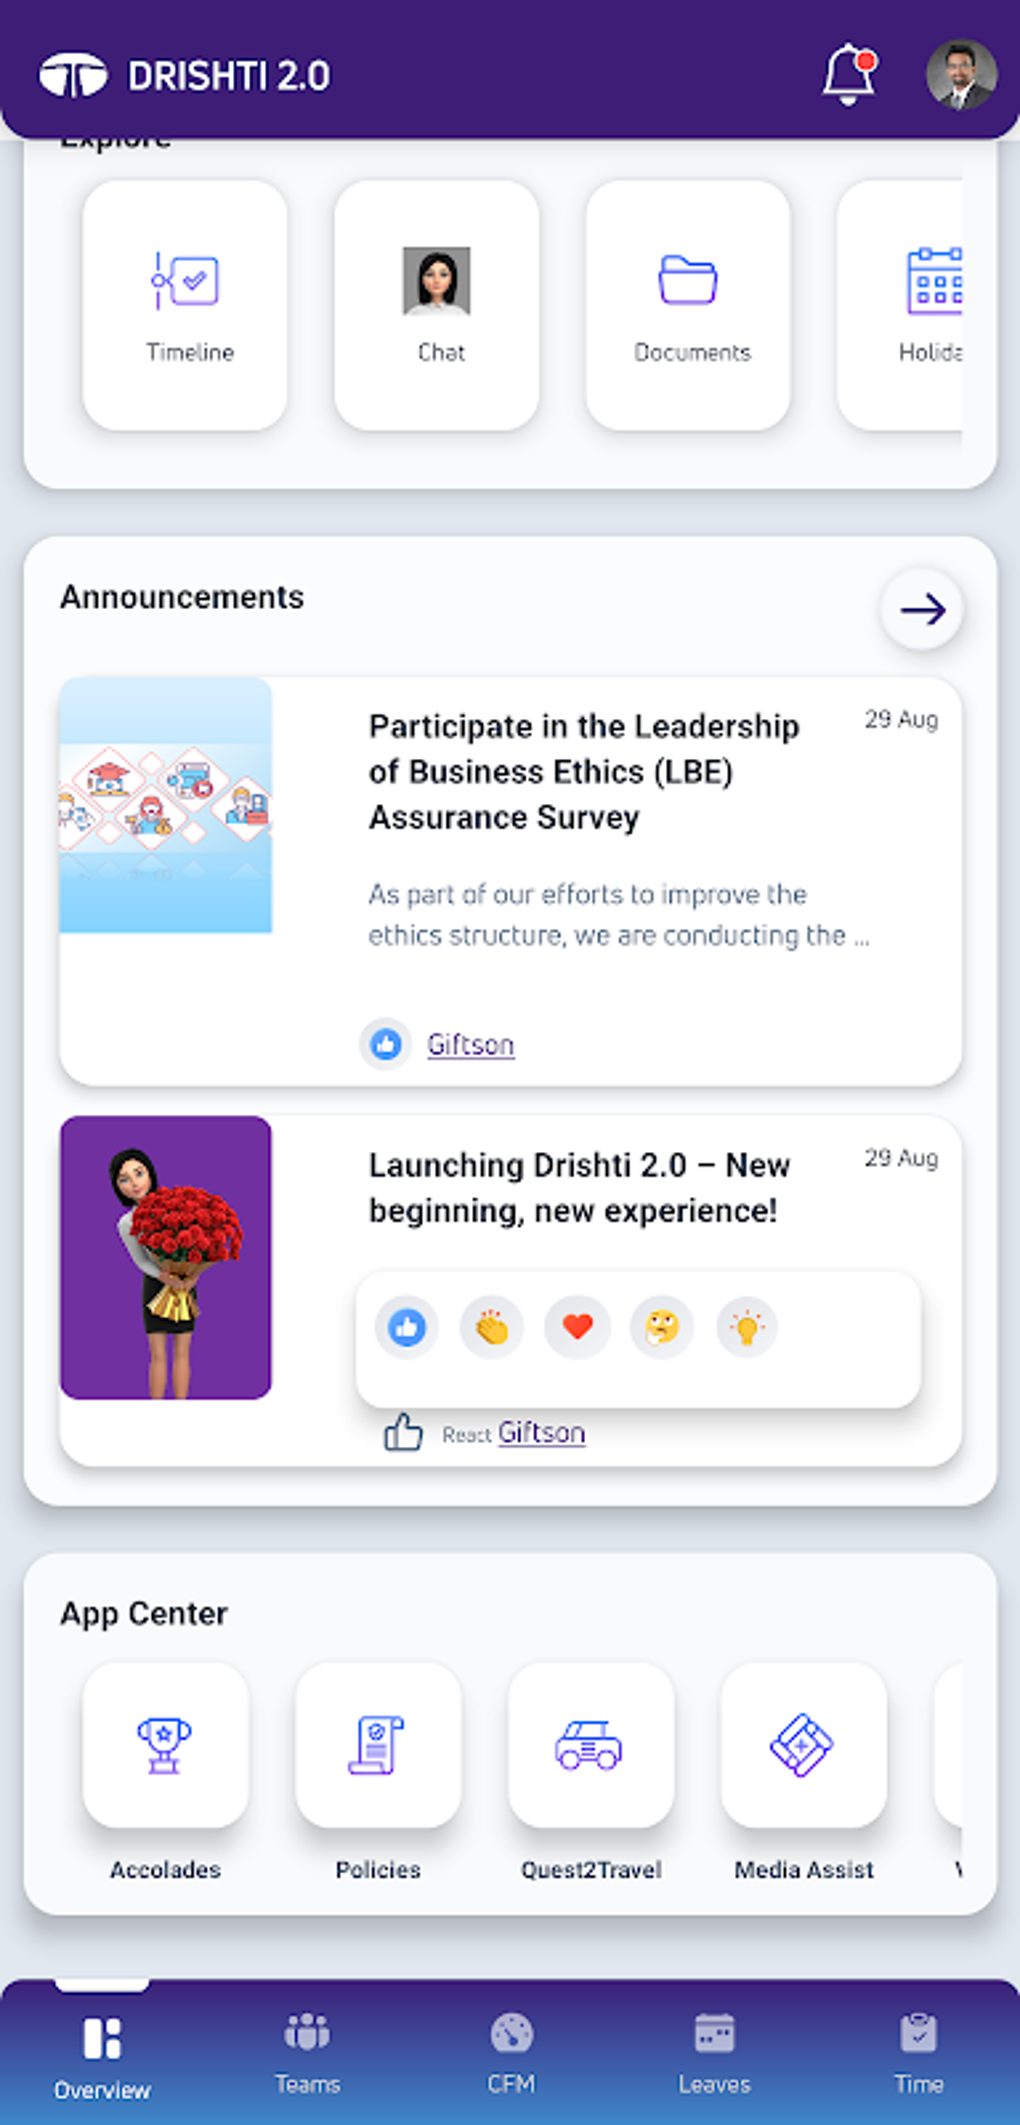React with the thumbs-up like emoji

pyautogui.click(x=406, y=1328)
